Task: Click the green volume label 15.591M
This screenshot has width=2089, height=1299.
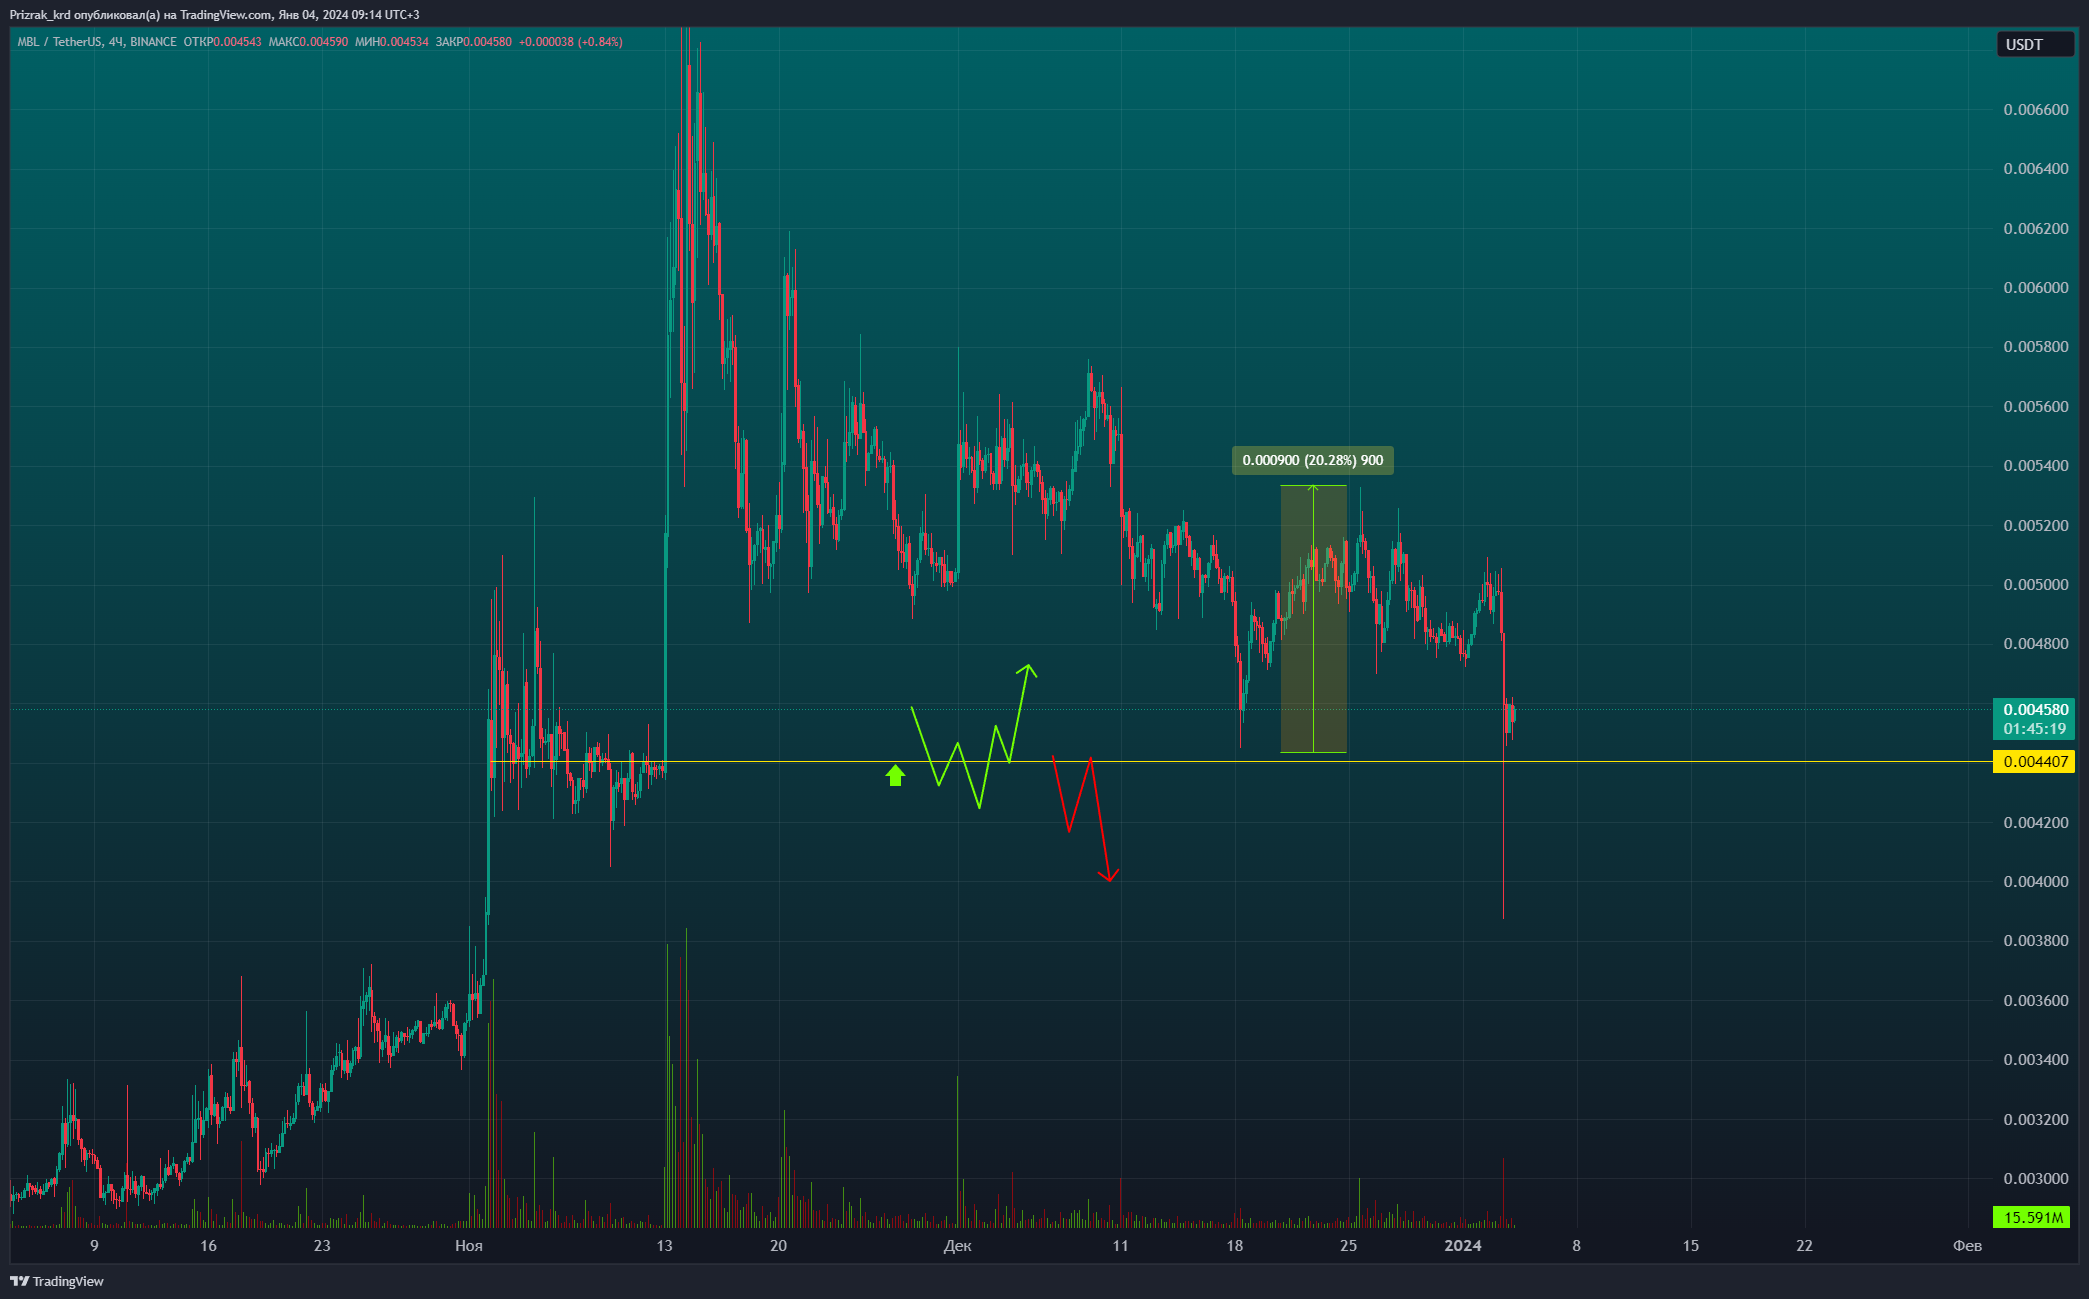Action: pyautogui.click(x=2034, y=1217)
